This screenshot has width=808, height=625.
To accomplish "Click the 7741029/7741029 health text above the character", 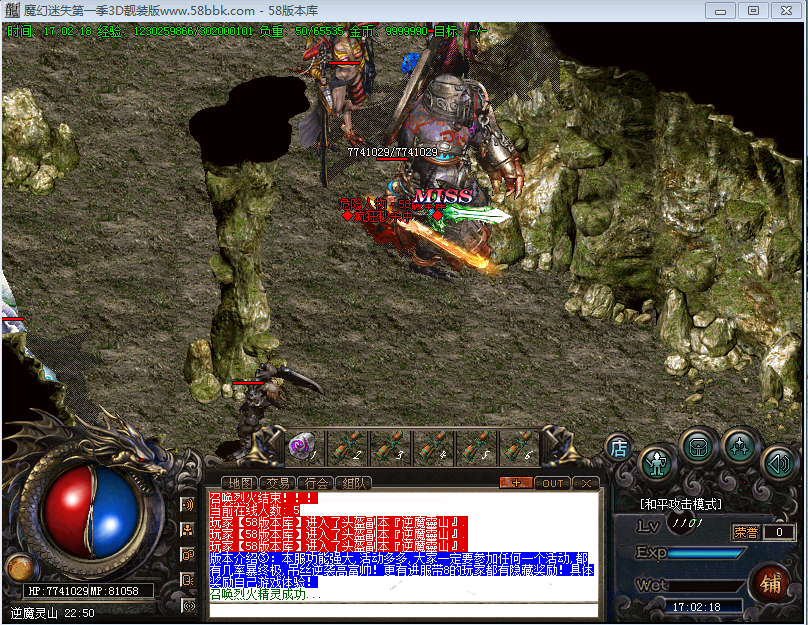I will [393, 152].
